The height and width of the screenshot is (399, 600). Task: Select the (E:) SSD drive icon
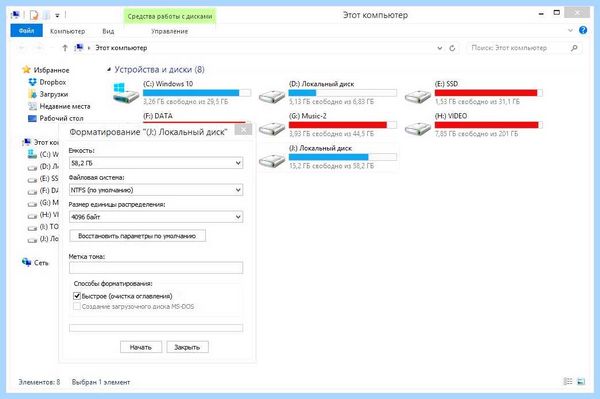[x=418, y=96]
